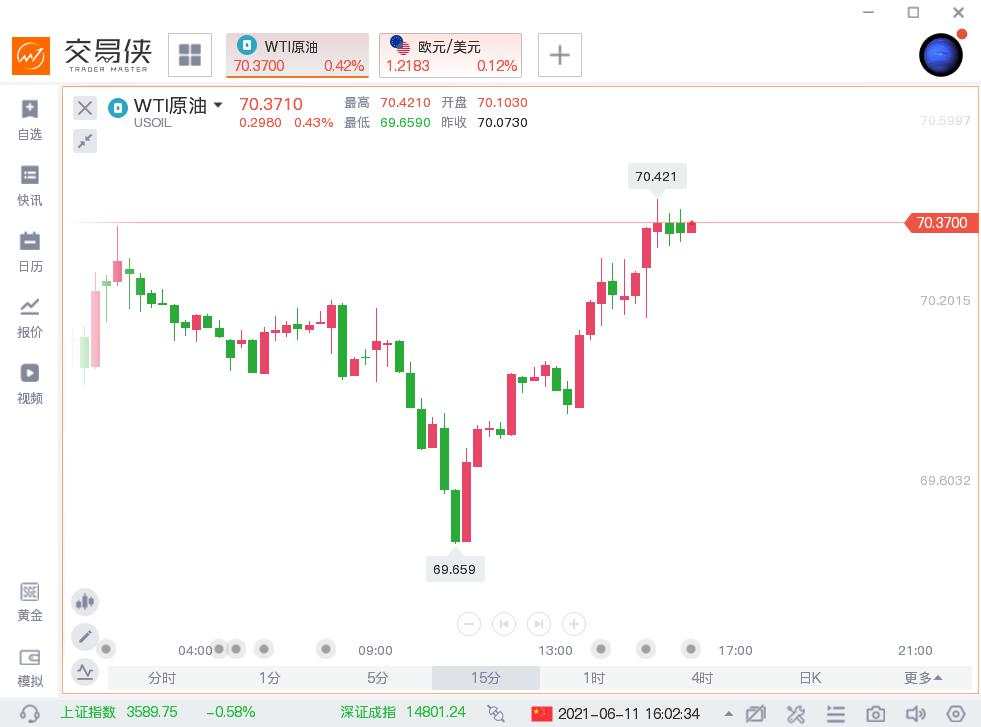Click the crossed-out screen icon
Viewport: 981px width, 727px height.
(x=756, y=713)
